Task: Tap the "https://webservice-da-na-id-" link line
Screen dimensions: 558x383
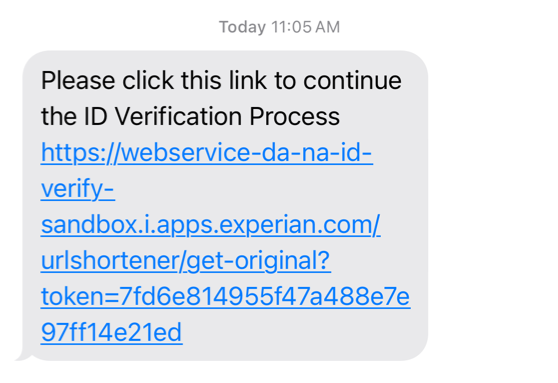Action: point(207,153)
